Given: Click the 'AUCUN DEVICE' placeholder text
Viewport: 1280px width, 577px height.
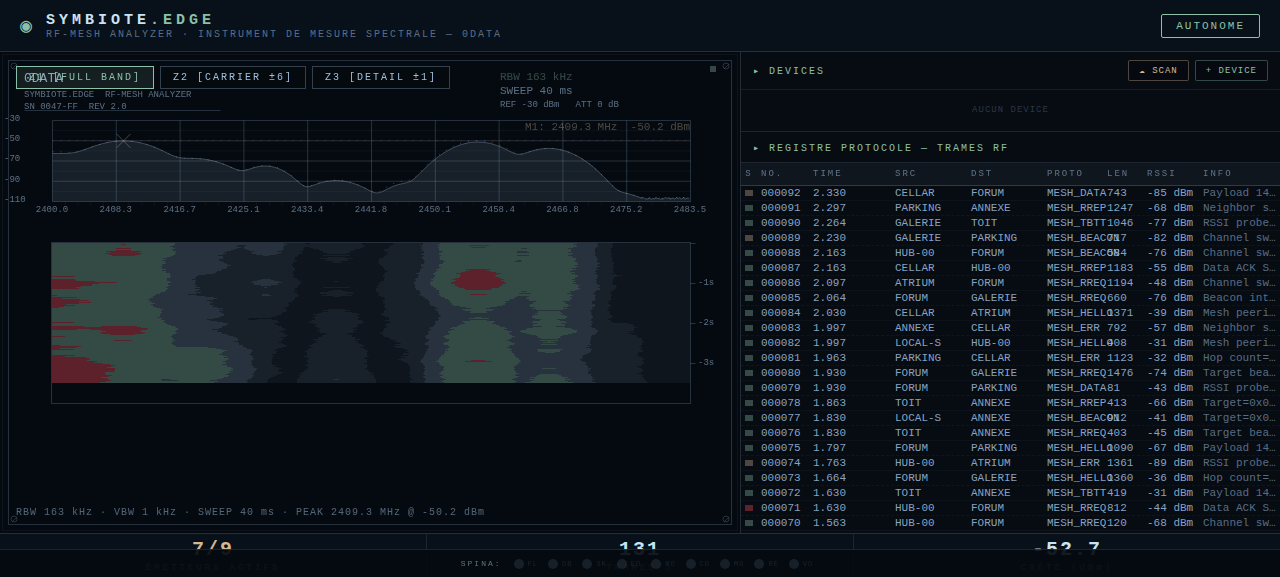Looking at the screenshot, I should pyautogui.click(x=1010, y=110).
